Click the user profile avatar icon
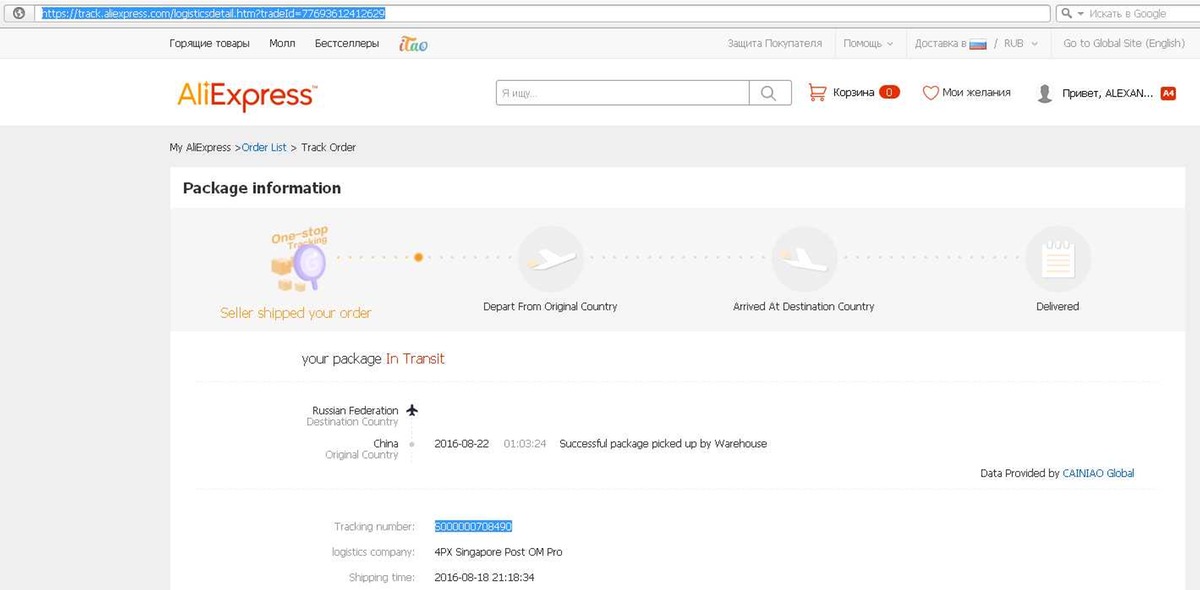1200x590 pixels. 1045,94
